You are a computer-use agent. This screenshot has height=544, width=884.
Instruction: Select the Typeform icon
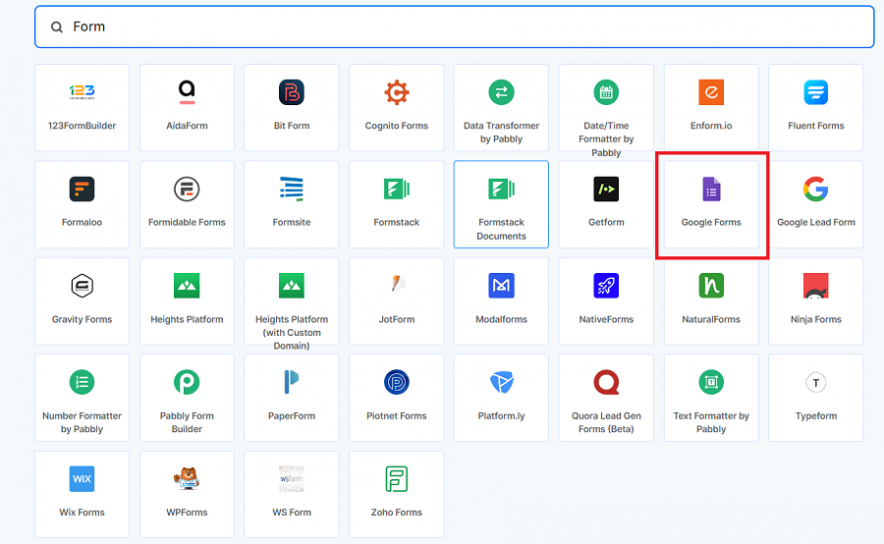(x=816, y=383)
